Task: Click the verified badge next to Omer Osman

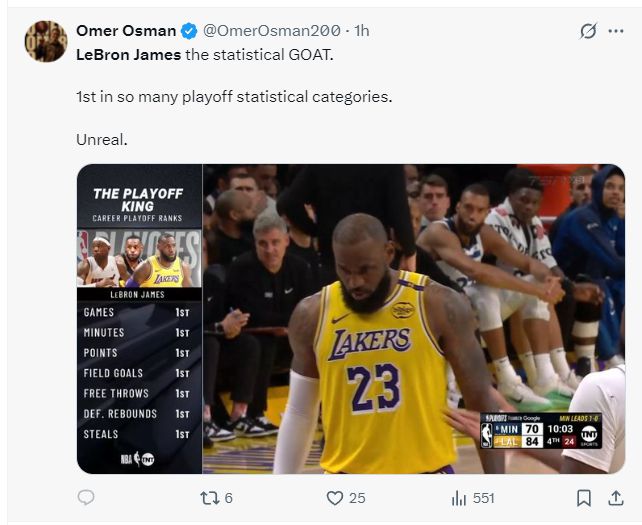Action: (189, 31)
